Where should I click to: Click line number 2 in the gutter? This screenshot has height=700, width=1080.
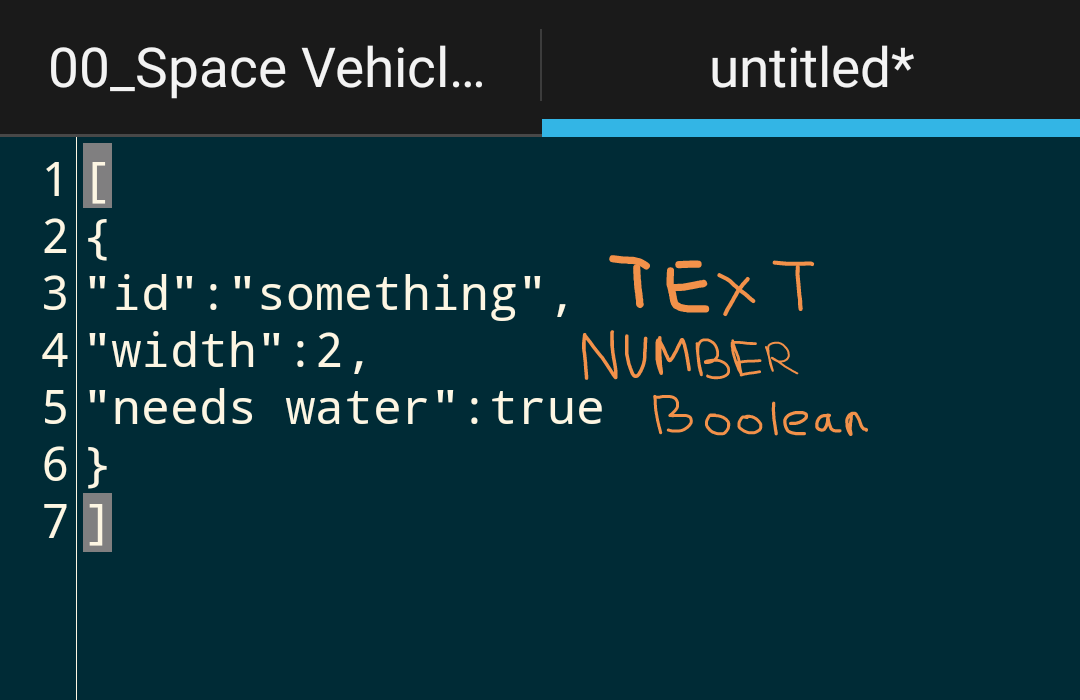coord(54,238)
